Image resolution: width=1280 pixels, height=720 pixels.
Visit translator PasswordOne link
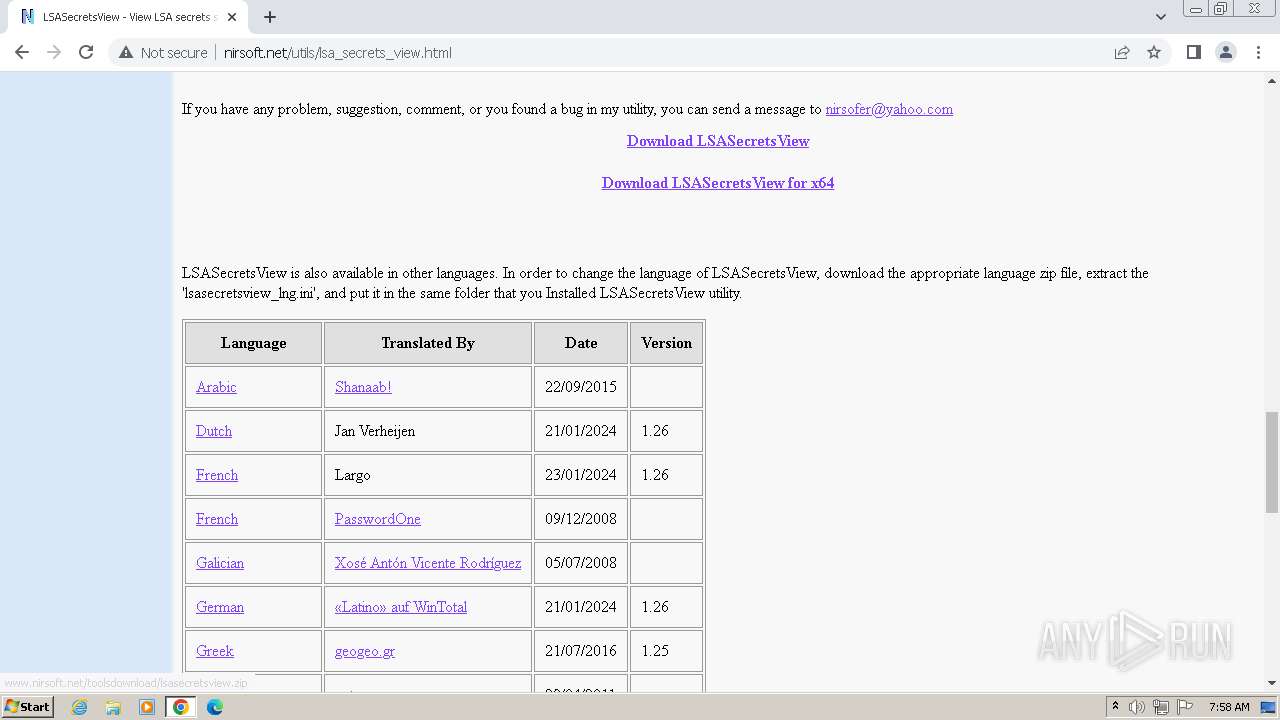tap(378, 519)
